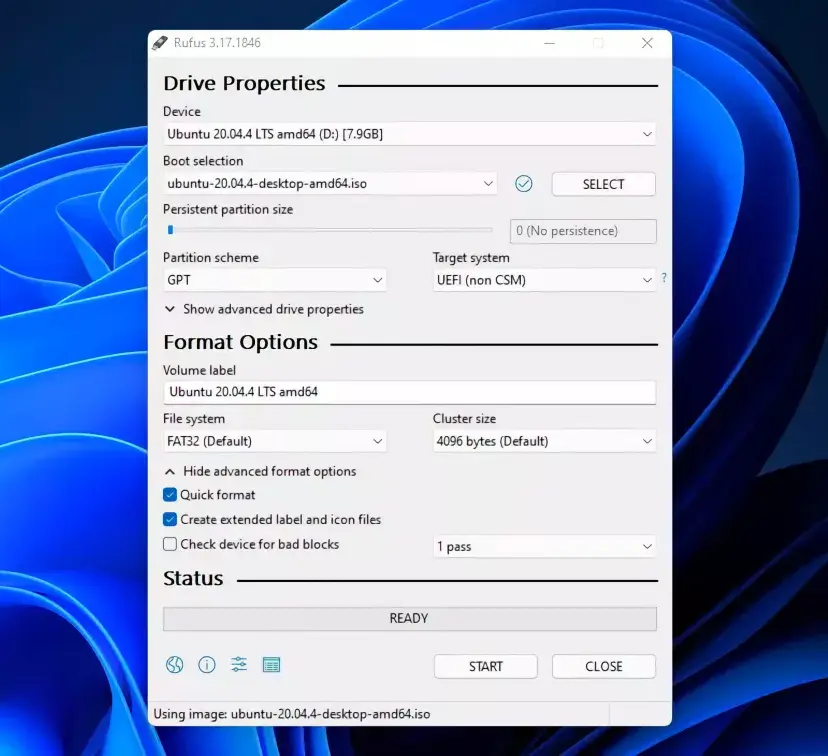Open the About information icon
The image size is (828, 756).
coord(206,665)
